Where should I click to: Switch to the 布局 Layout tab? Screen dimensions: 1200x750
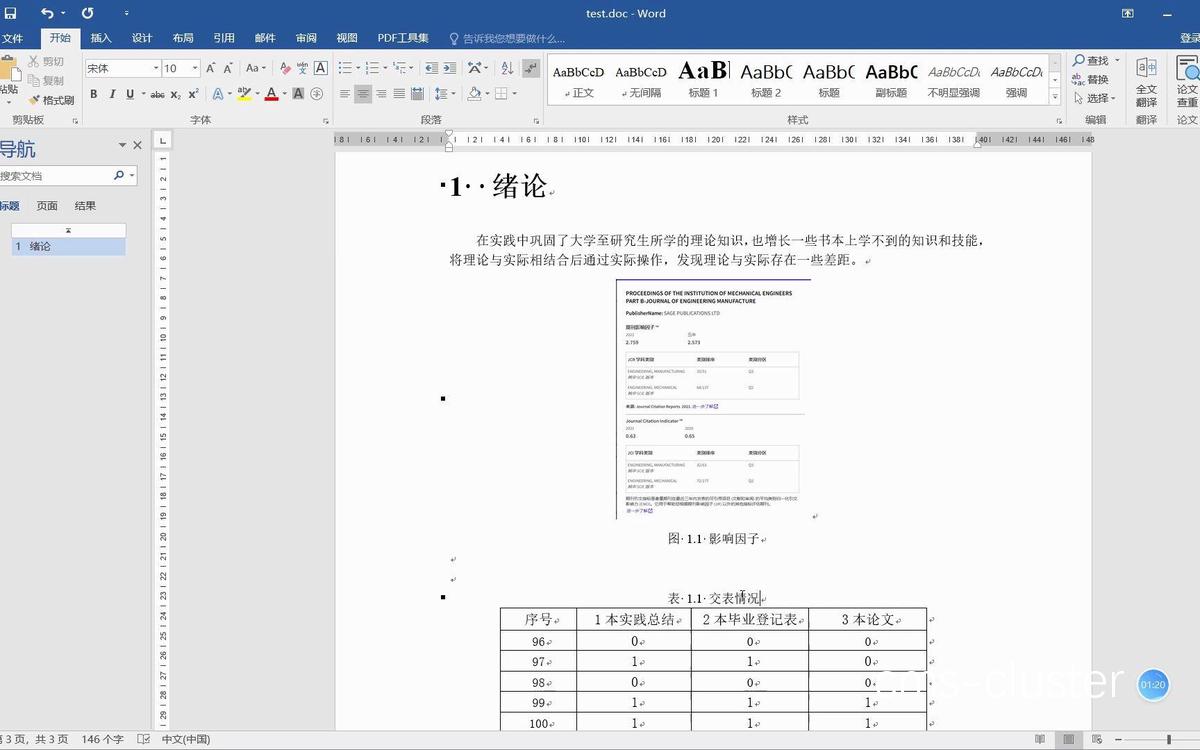click(x=183, y=38)
